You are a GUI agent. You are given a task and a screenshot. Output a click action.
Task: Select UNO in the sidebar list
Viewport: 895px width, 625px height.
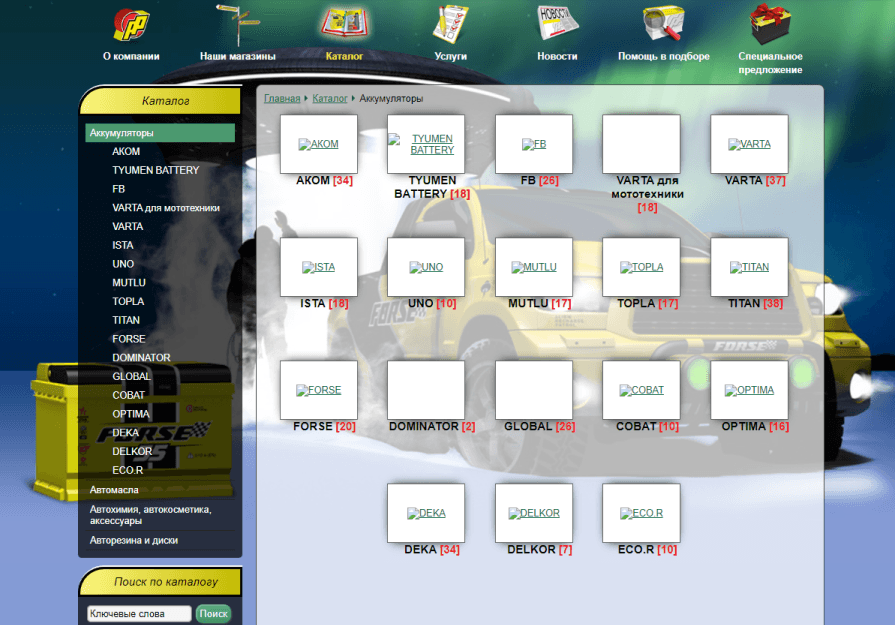click(x=123, y=264)
